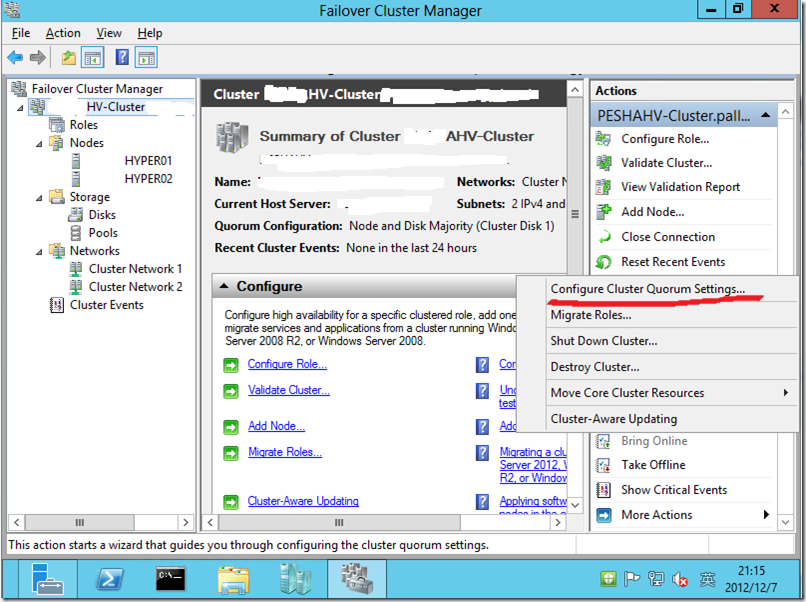Collapse the Configure section
This screenshot has height=602, width=806.
pyautogui.click(x=224, y=286)
